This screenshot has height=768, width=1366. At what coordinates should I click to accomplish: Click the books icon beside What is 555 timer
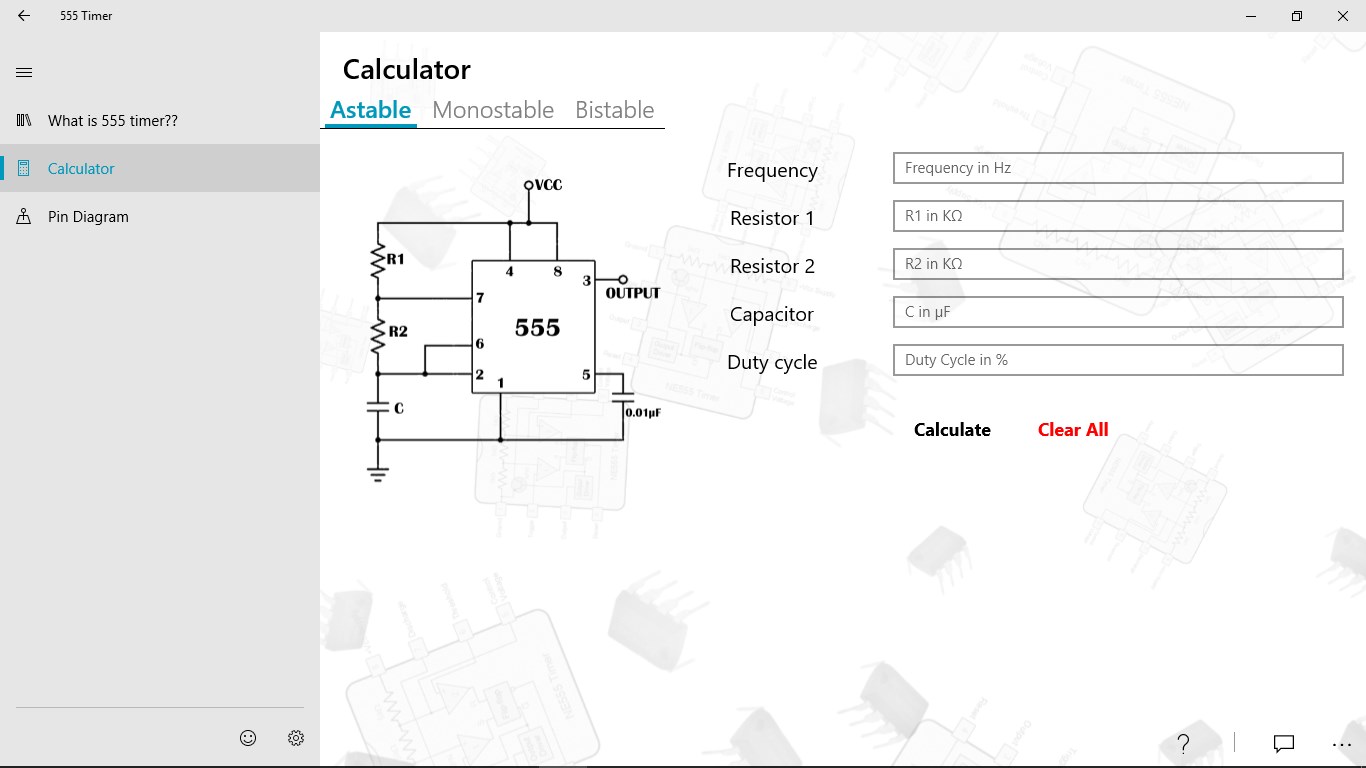[x=24, y=120]
